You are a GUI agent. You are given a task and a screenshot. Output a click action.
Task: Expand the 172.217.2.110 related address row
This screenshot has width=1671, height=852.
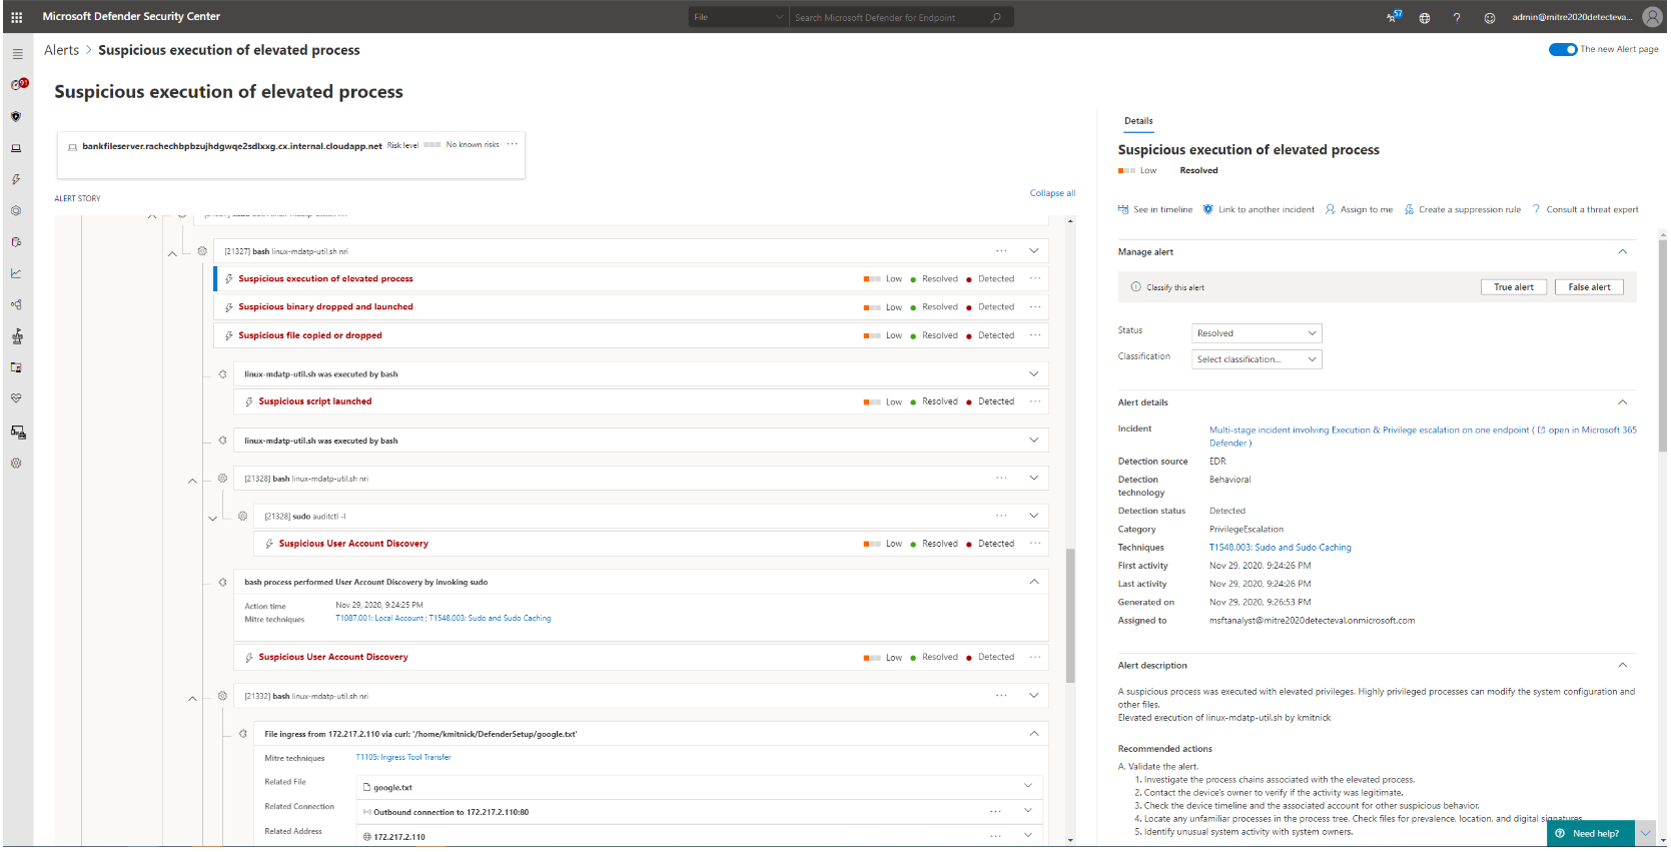[1027, 835]
